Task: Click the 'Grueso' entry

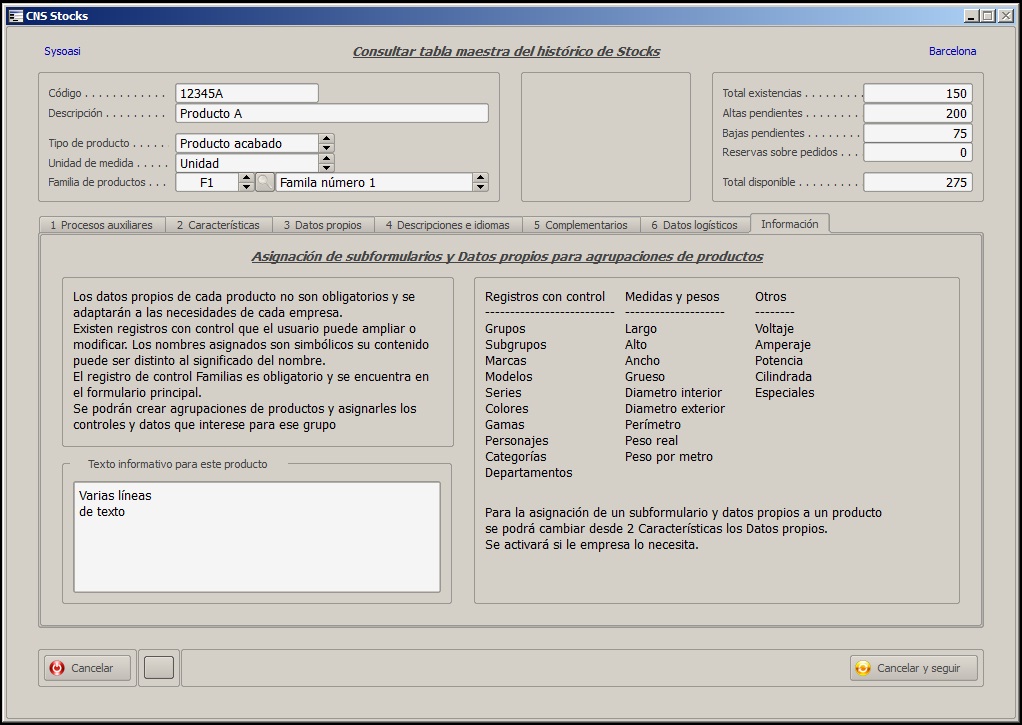Action: coord(645,377)
